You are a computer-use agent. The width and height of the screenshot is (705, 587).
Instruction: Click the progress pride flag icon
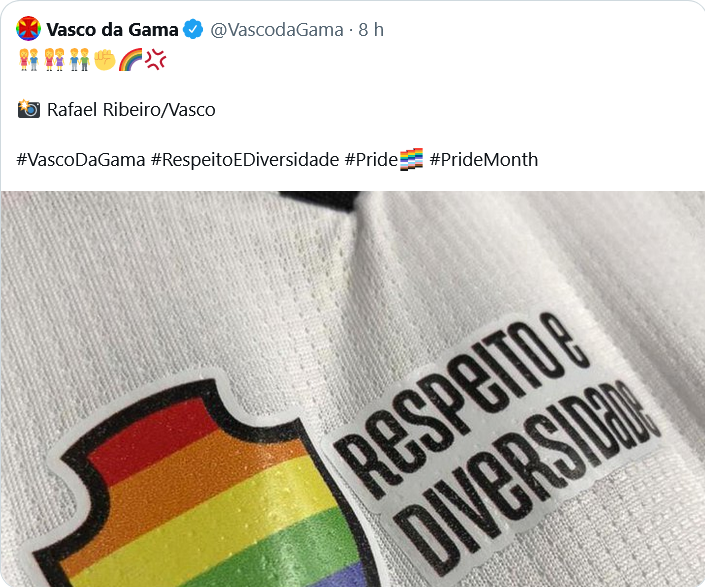pos(411,159)
